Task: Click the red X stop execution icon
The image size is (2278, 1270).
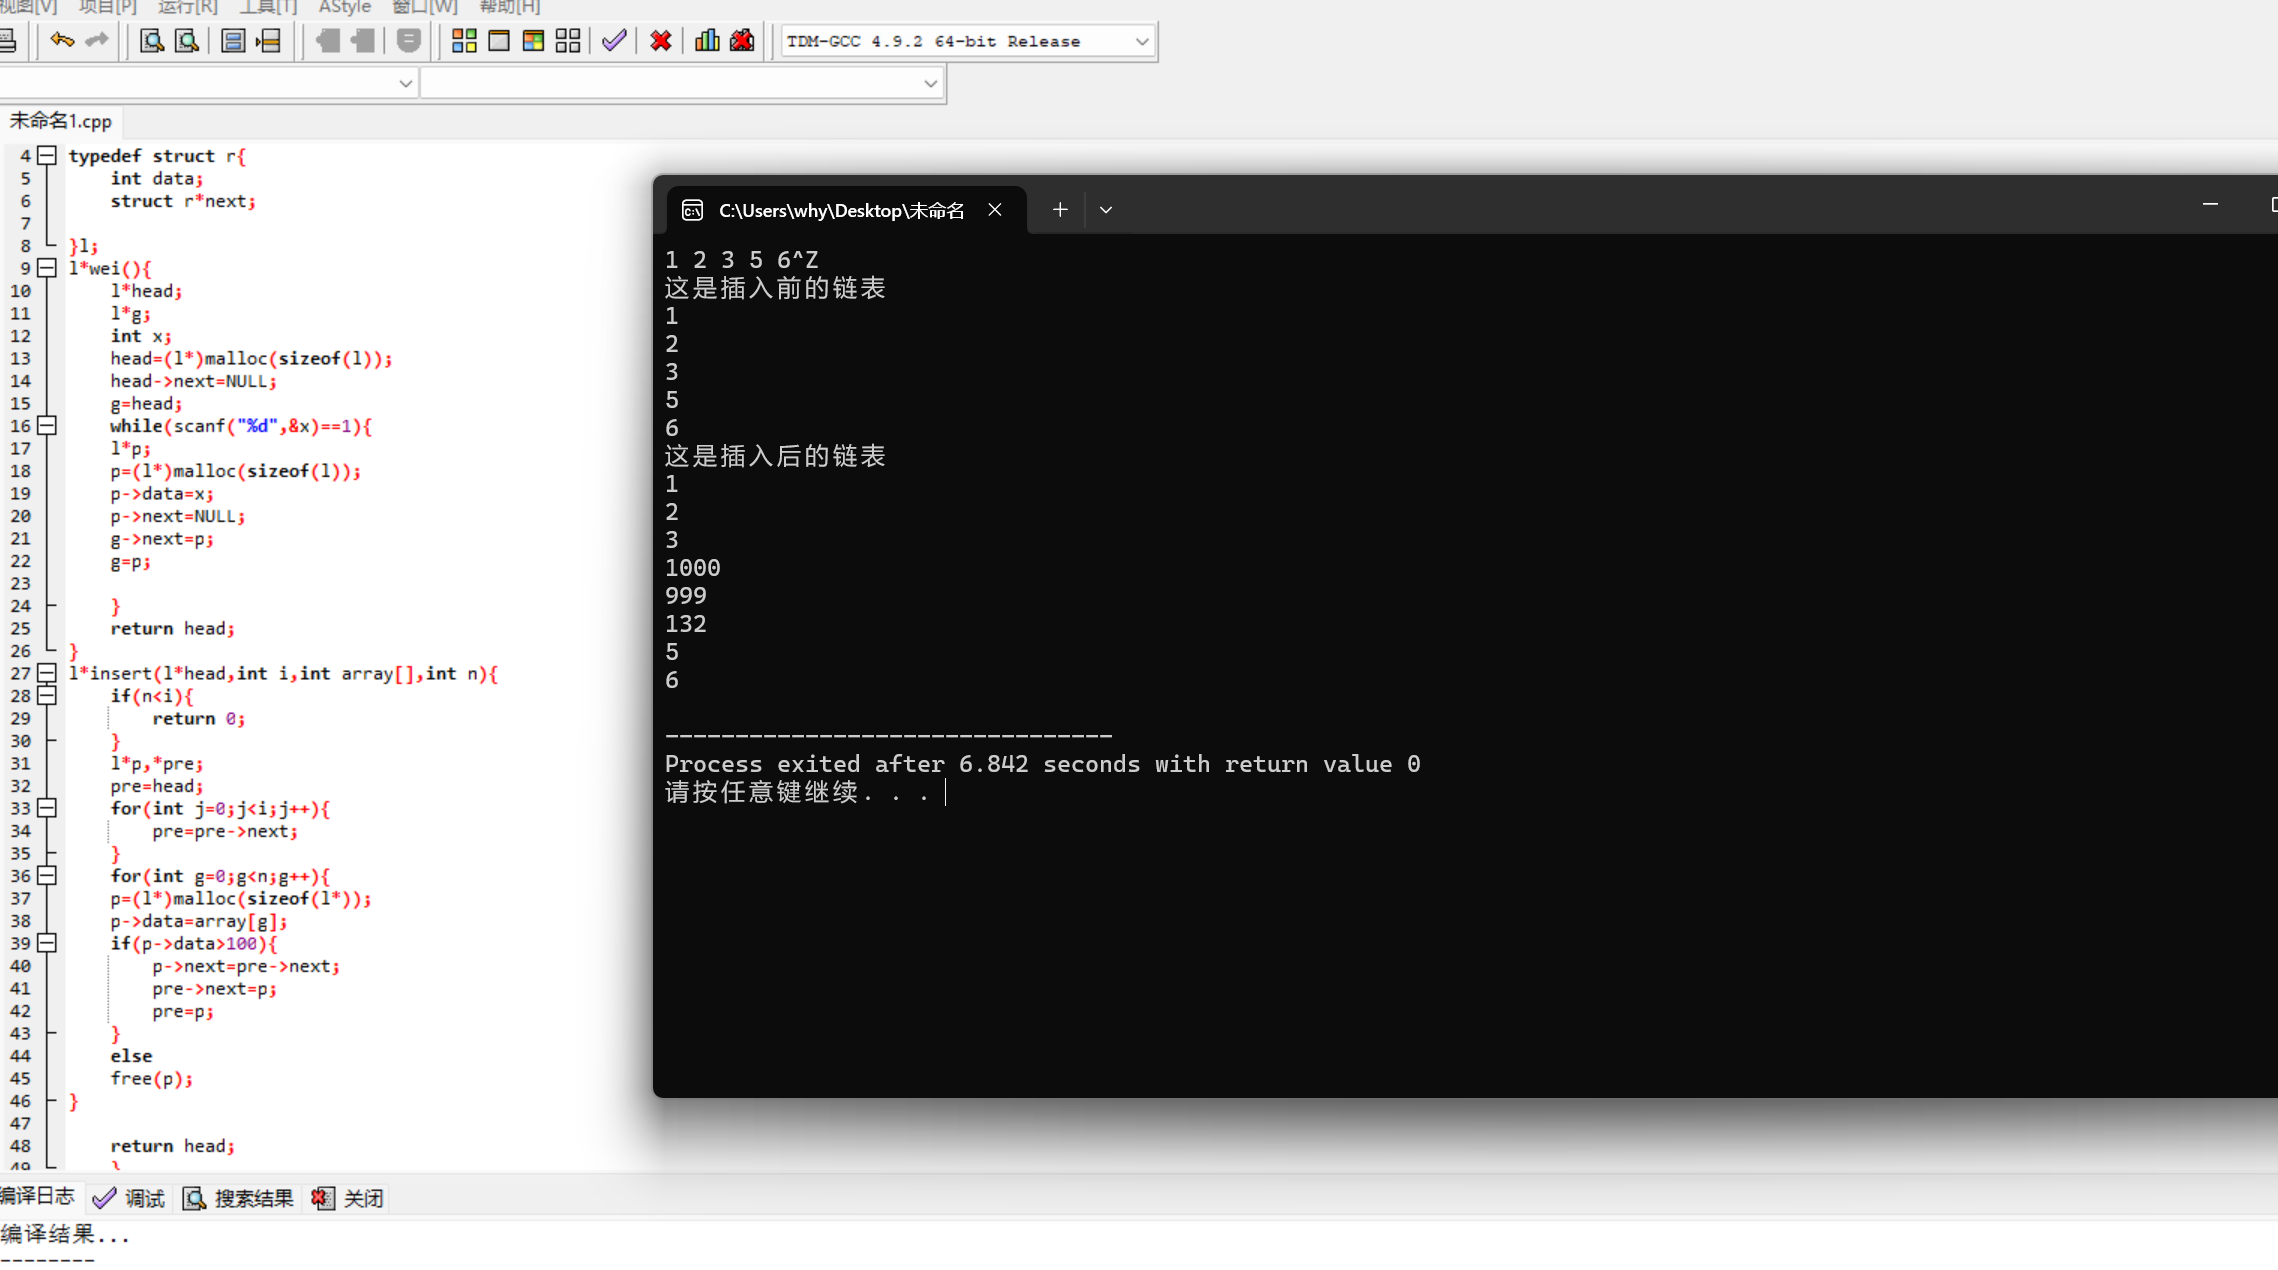Action: [660, 41]
